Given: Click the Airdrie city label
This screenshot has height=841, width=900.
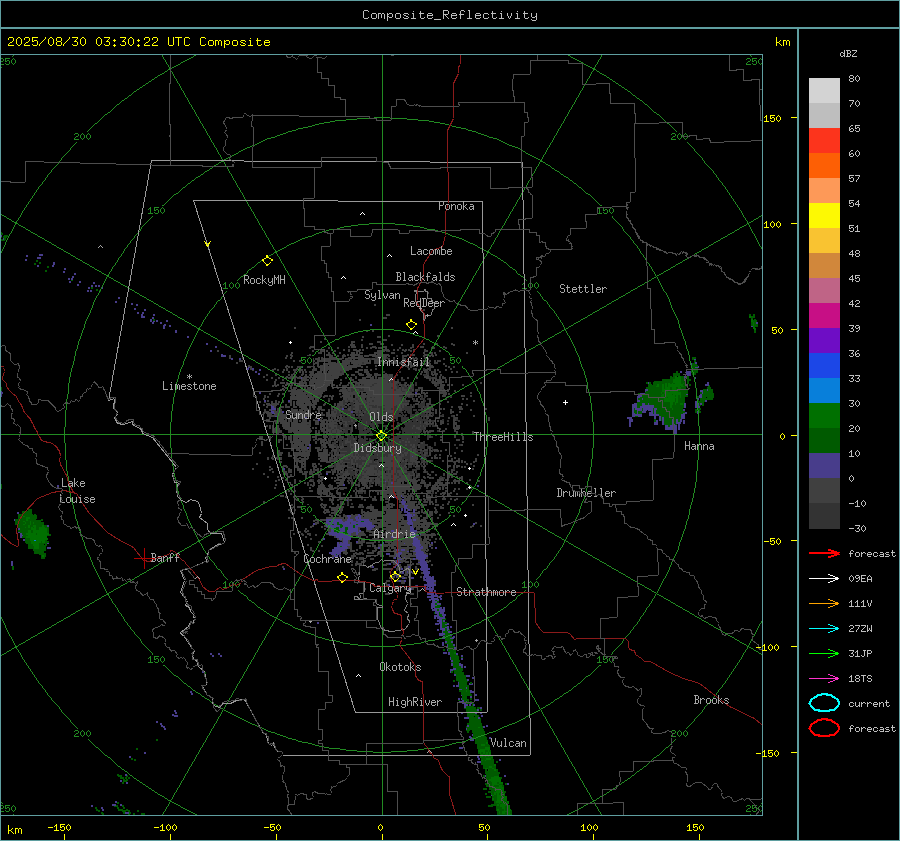Looking at the screenshot, I should 394,534.
